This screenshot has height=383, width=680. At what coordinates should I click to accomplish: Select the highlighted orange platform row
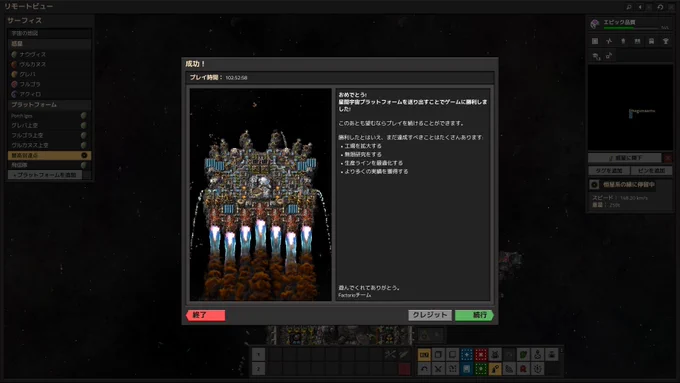49,155
